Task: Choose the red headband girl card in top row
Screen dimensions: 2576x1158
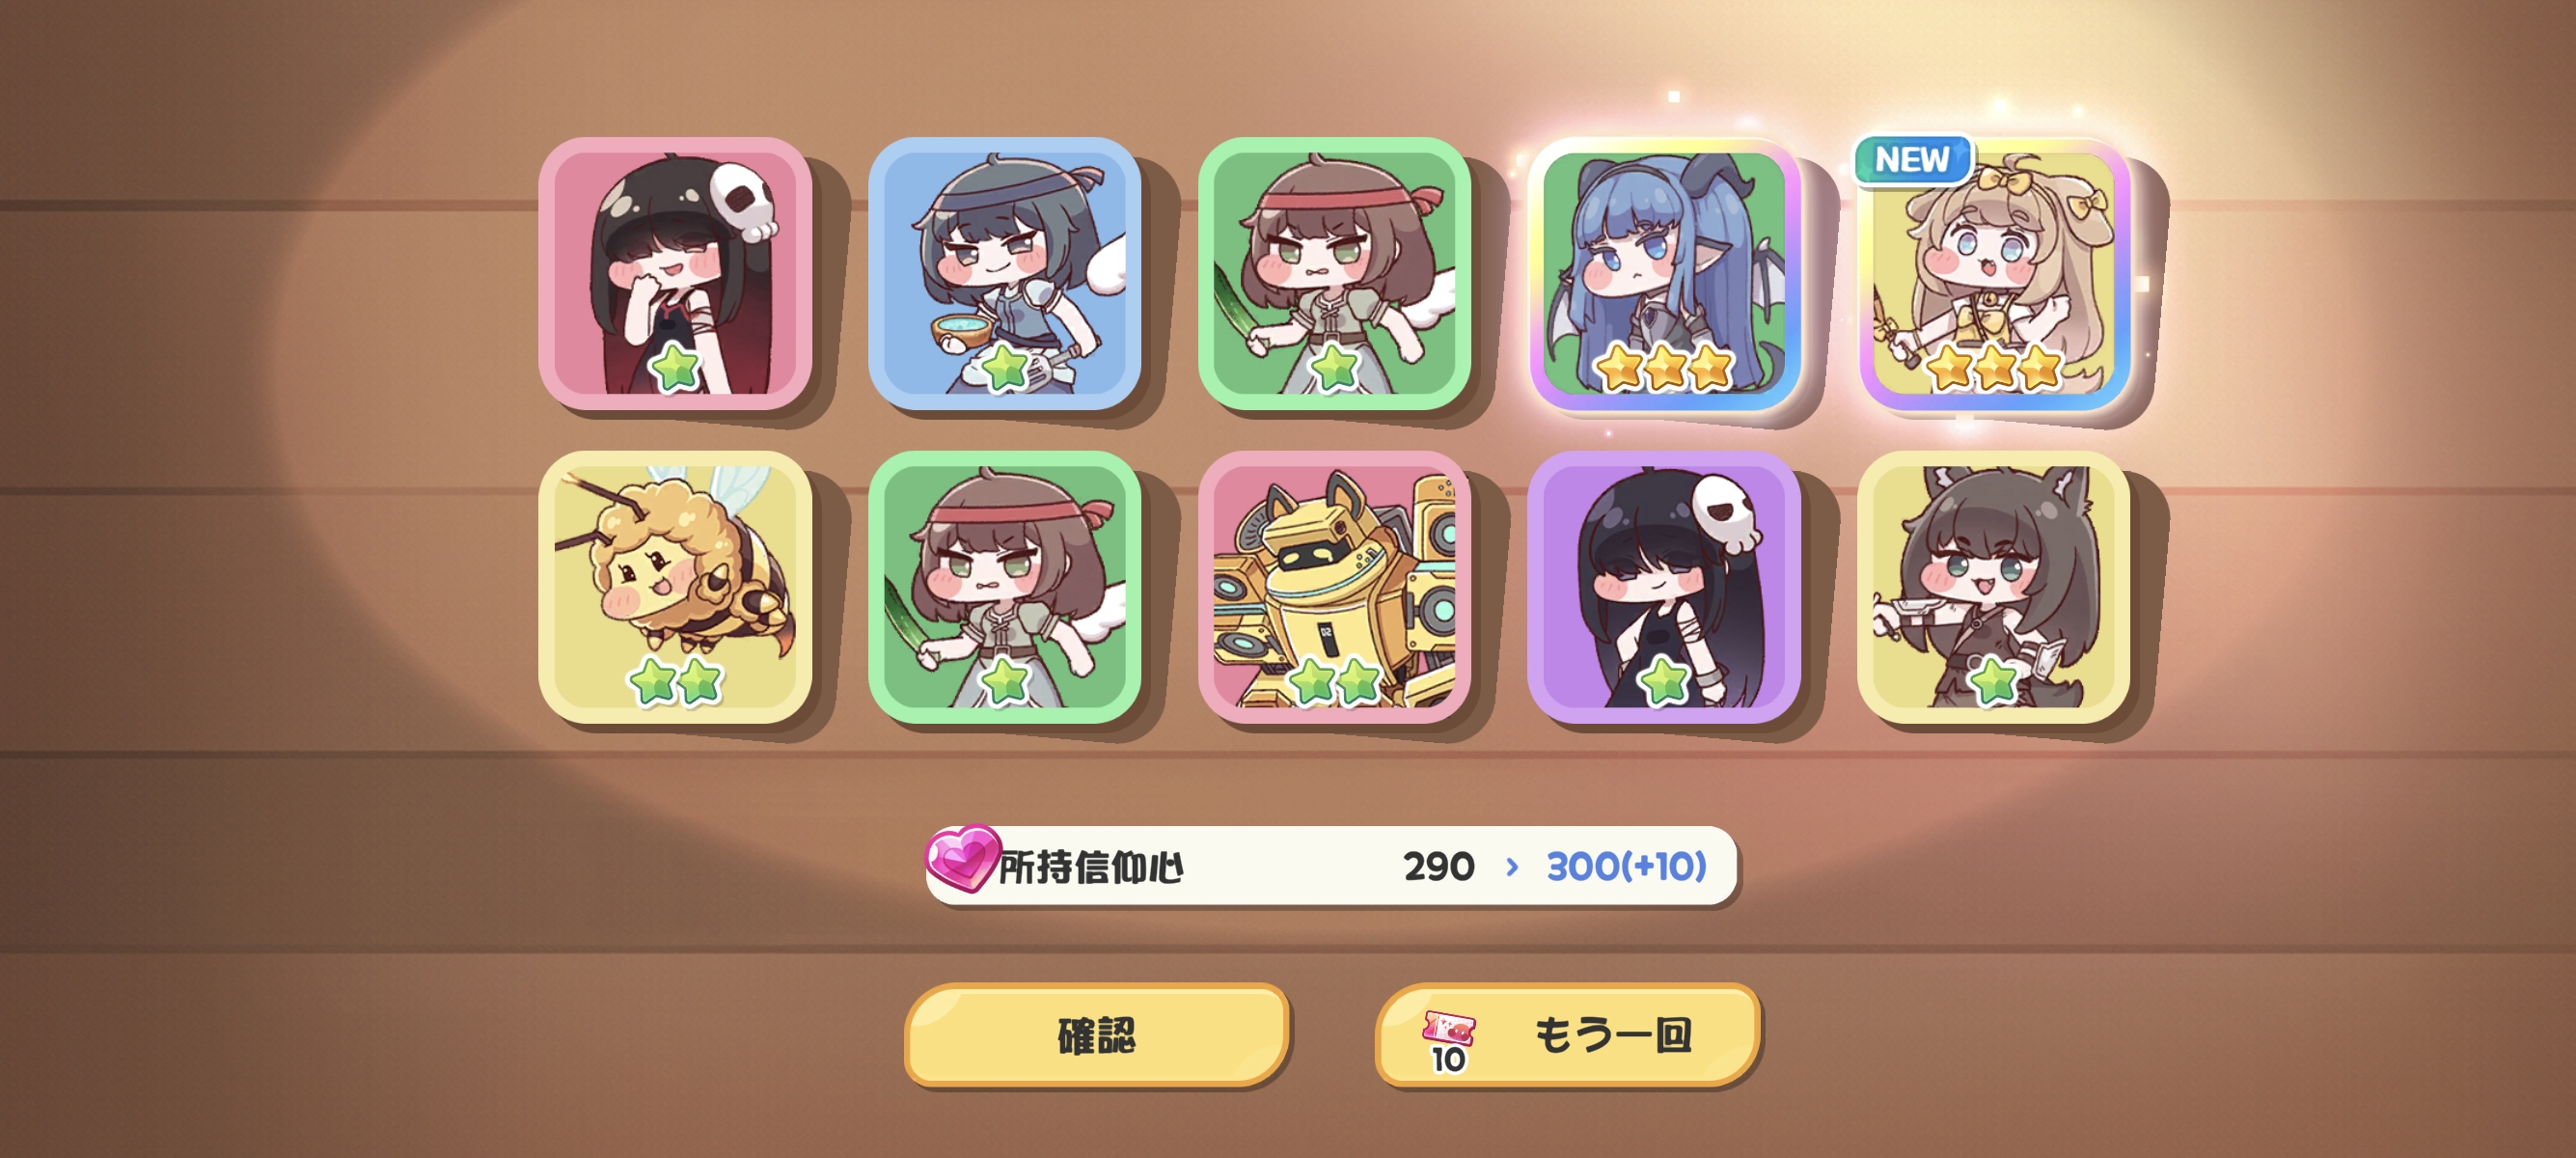Action: point(1334,273)
